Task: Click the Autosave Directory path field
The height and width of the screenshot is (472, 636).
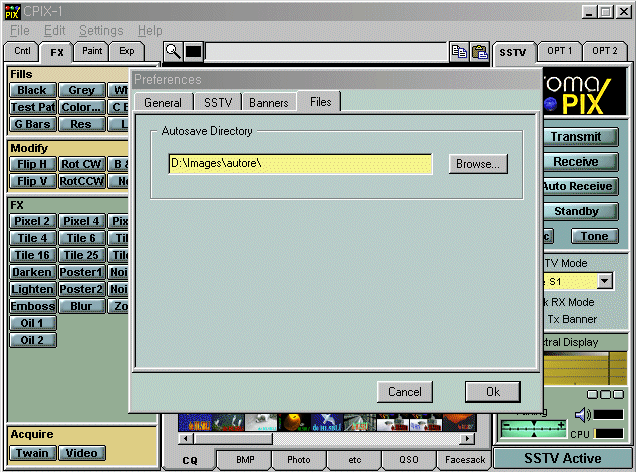Action: [x=300, y=163]
